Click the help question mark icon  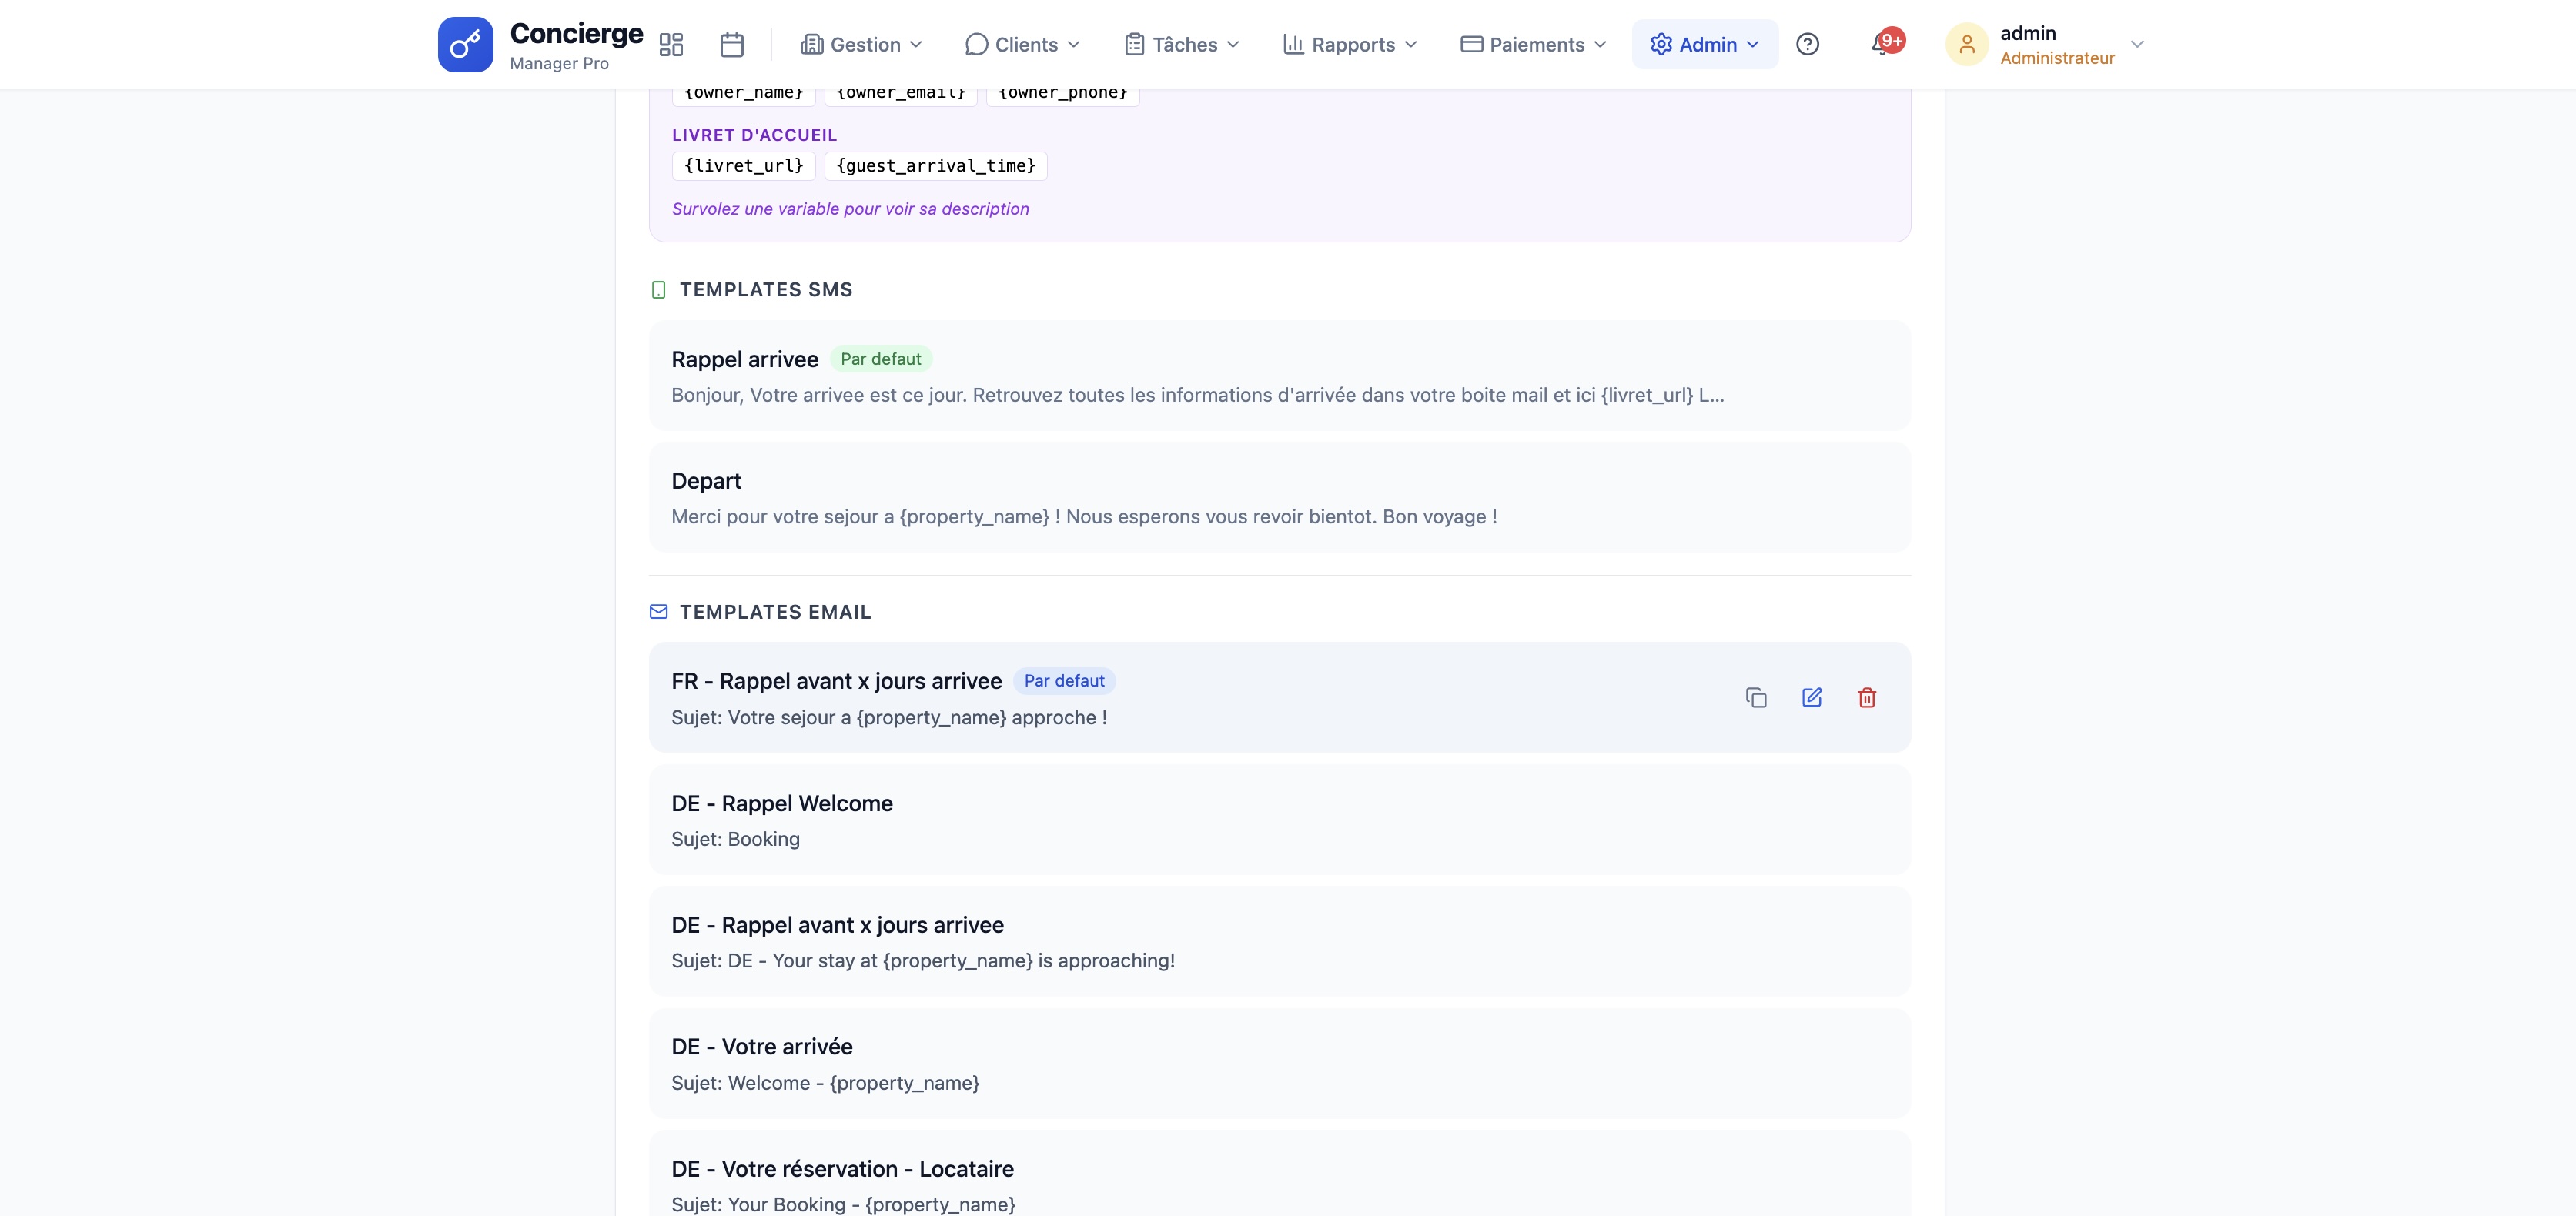1808,44
